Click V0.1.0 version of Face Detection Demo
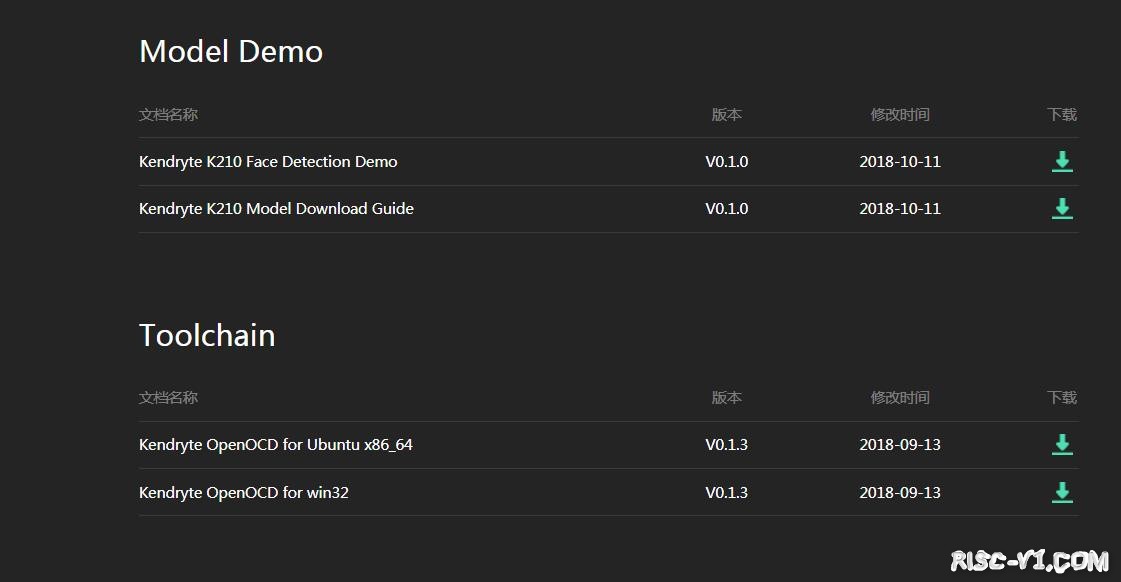This screenshot has width=1121, height=582. click(726, 161)
